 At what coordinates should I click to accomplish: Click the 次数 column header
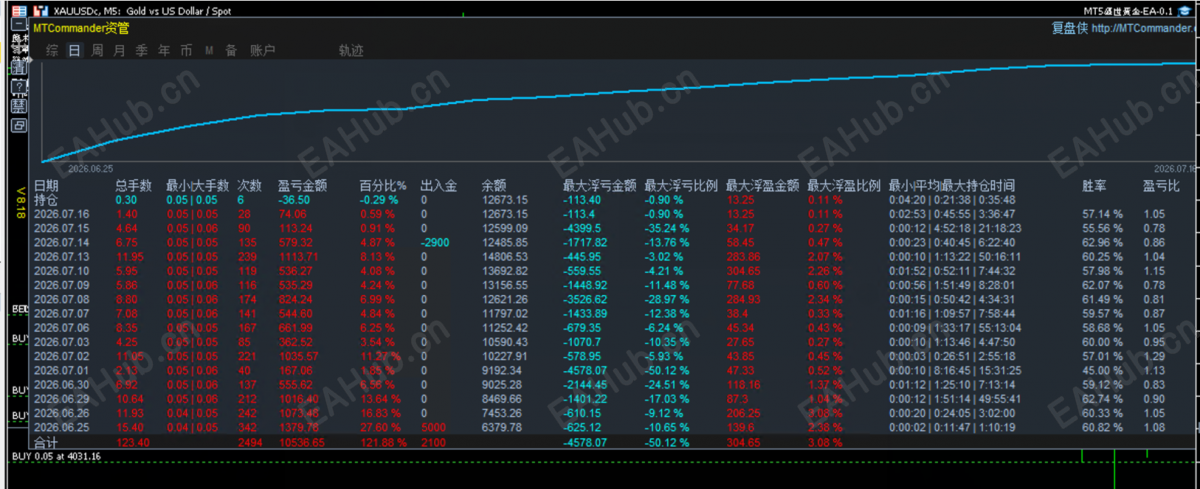tap(249, 186)
